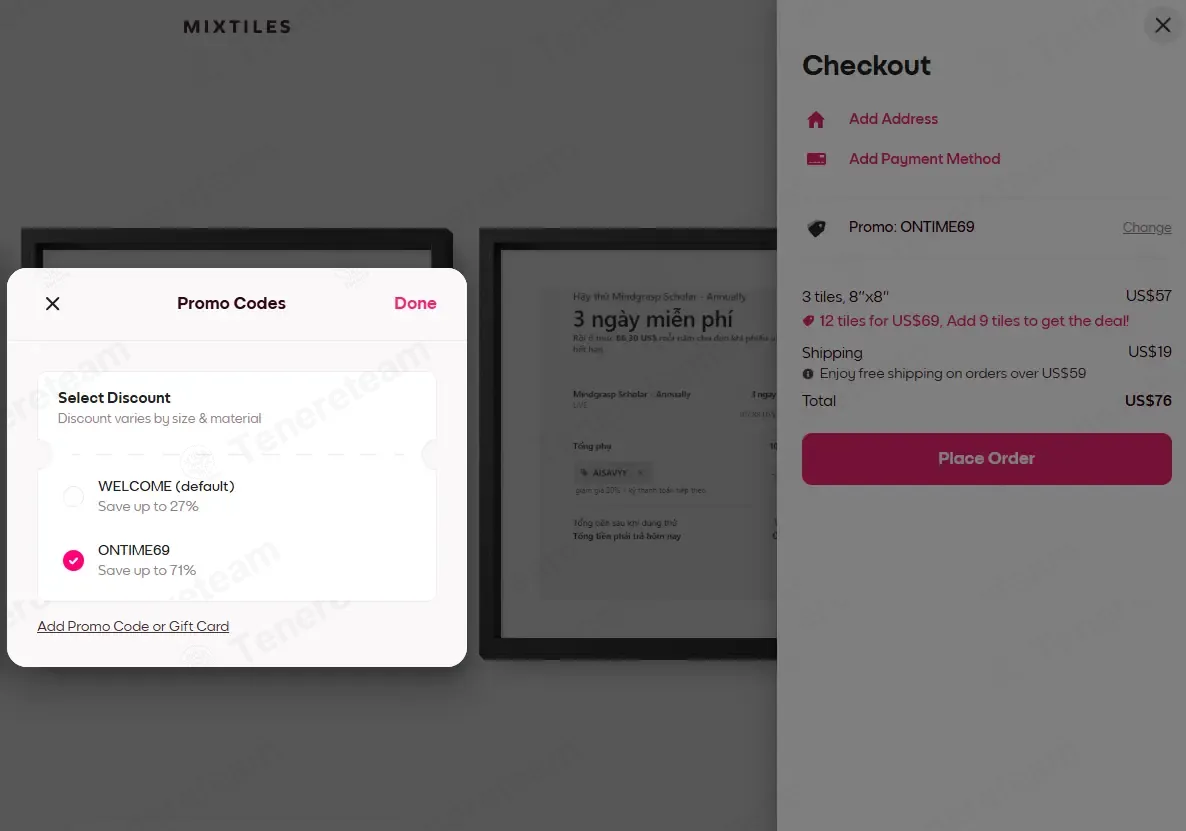The image size is (1186, 831).
Task: Click the Place Order button
Action: pyautogui.click(x=986, y=459)
